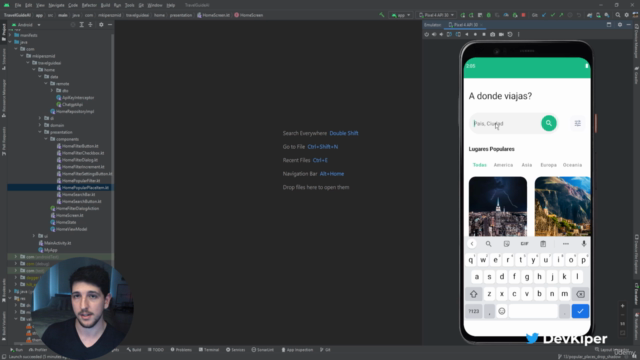Screen dimensions: 640x360
Task: Click the emulator power button icon
Action: point(427,34)
